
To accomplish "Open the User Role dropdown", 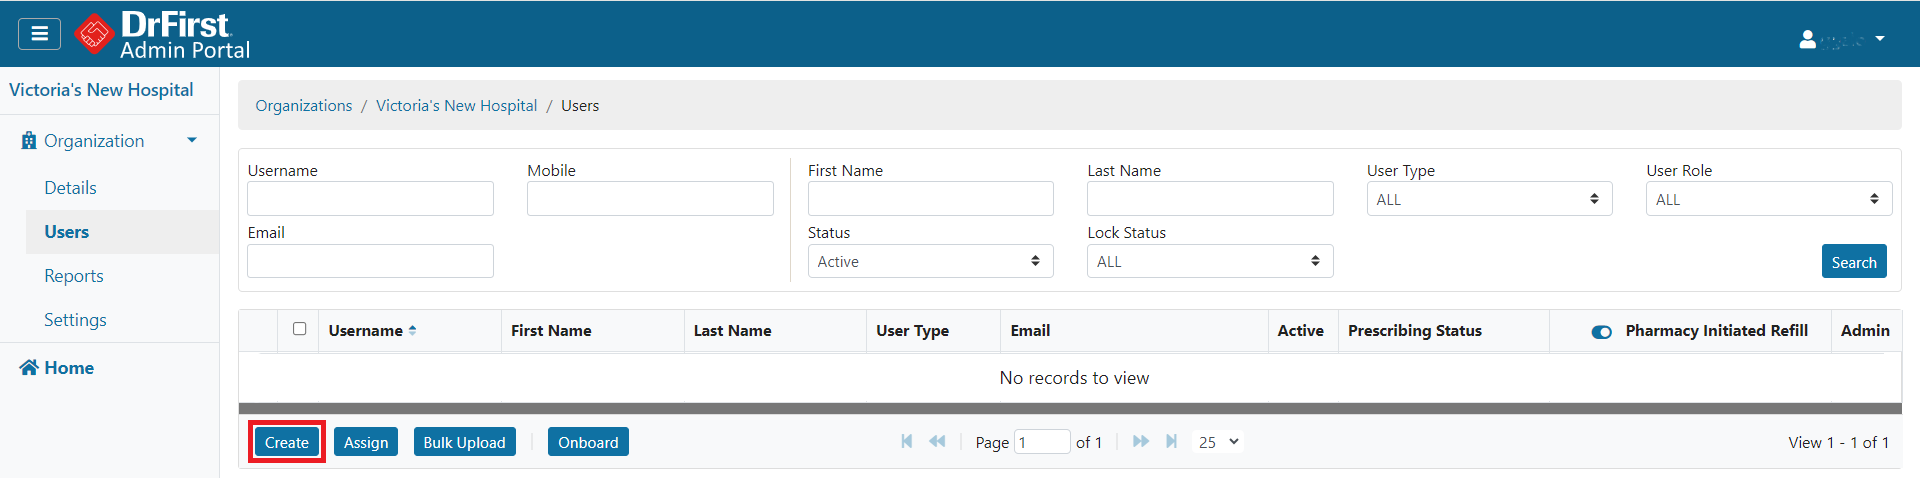I will (x=1767, y=199).
